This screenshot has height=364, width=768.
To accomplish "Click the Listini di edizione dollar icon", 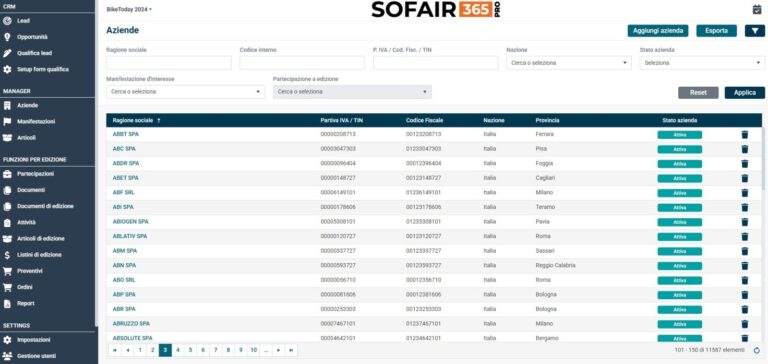I will click(7, 255).
